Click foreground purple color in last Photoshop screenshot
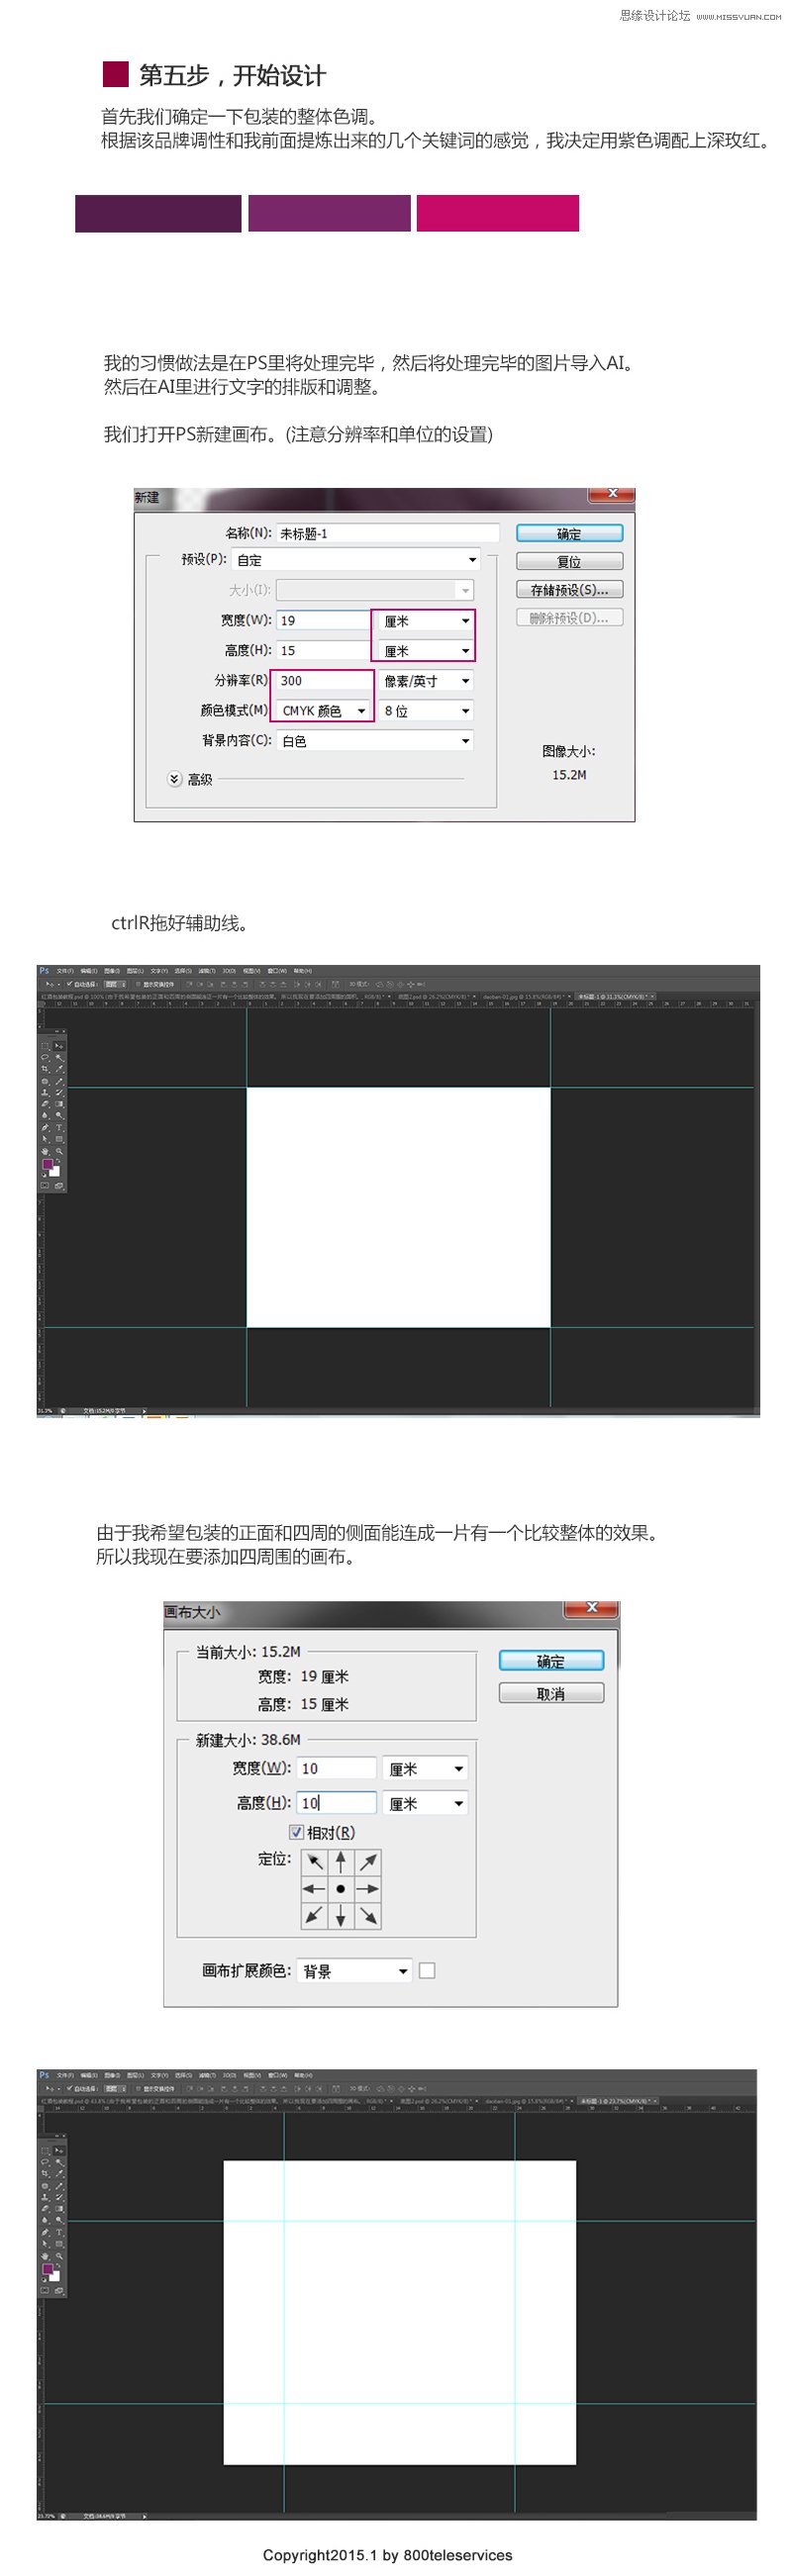 (48, 2269)
